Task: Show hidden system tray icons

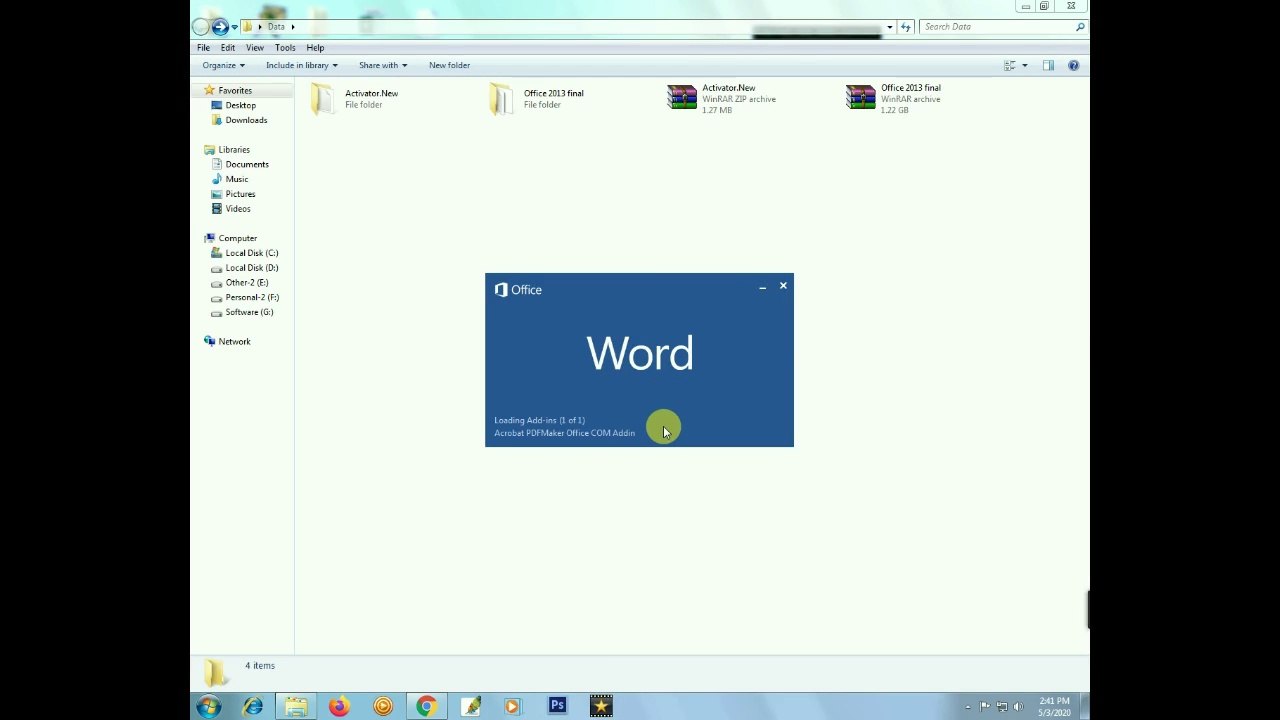Action: click(967, 707)
